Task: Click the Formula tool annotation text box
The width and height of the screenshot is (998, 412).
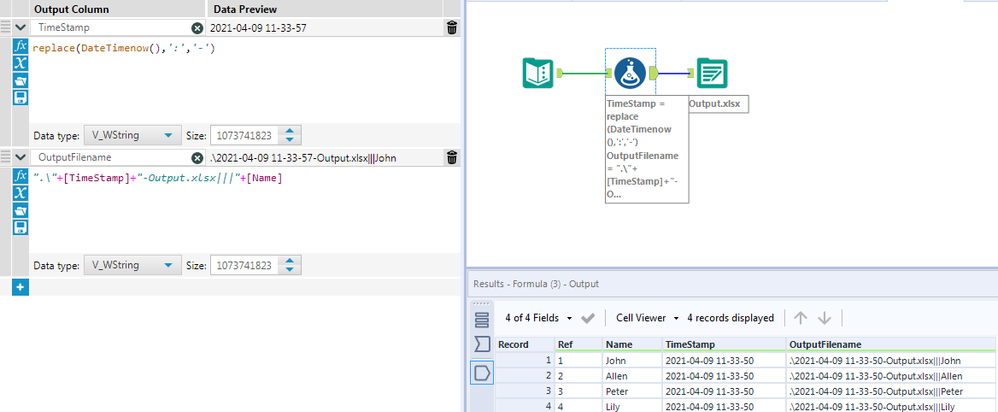Action: [x=647, y=150]
